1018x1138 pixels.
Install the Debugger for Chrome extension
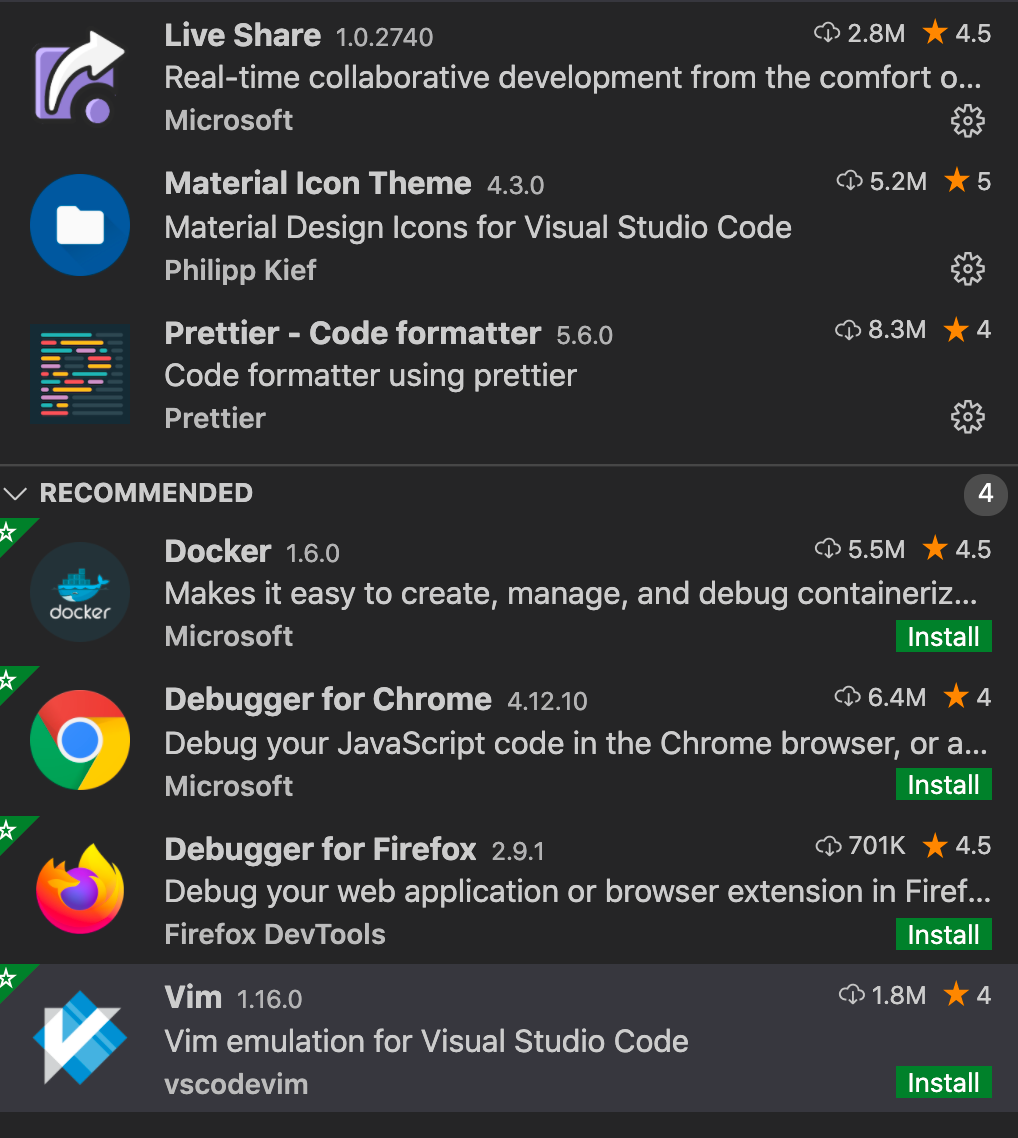pyautogui.click(x=942, y=784)
